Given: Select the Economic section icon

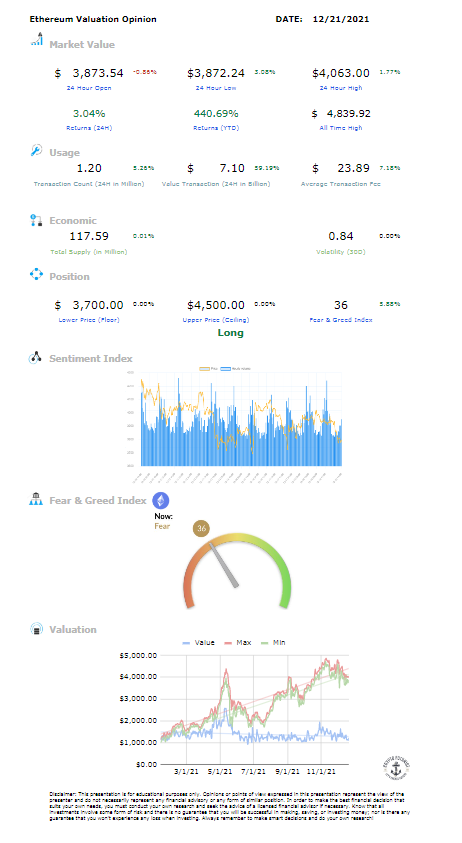Looking at the screenshot, I should [36, 220].
